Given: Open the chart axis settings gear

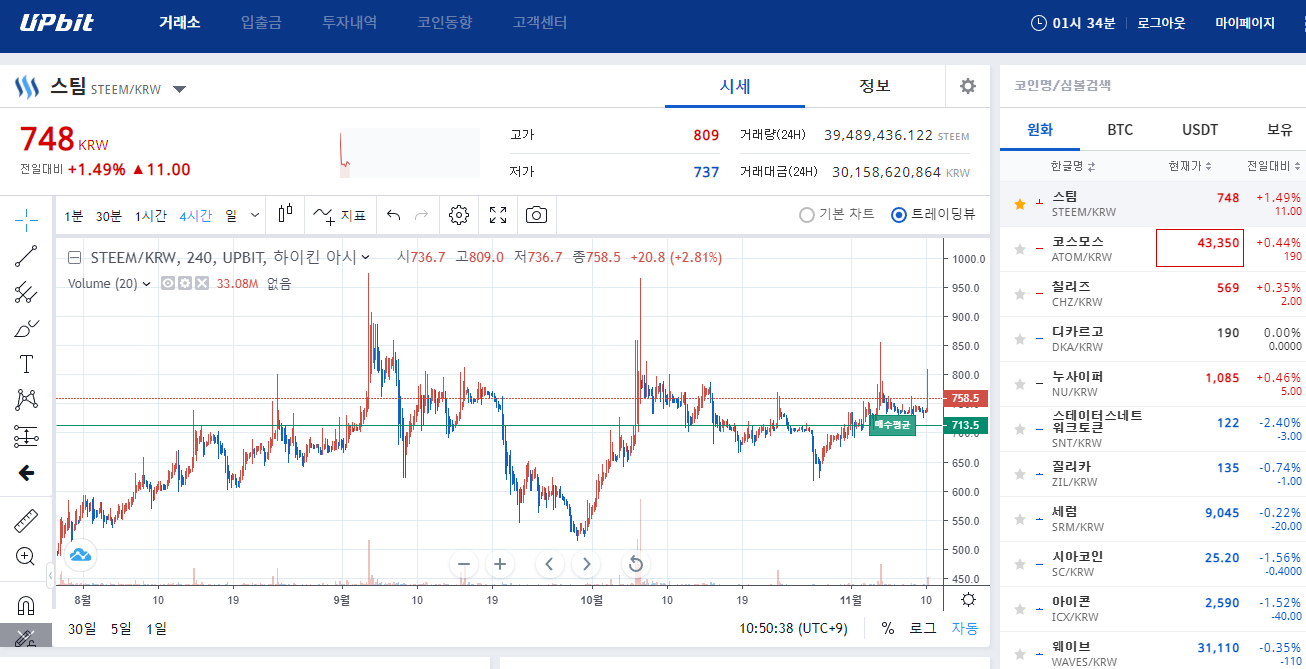Looking at the screenshot, I should [x=968, y=599].
